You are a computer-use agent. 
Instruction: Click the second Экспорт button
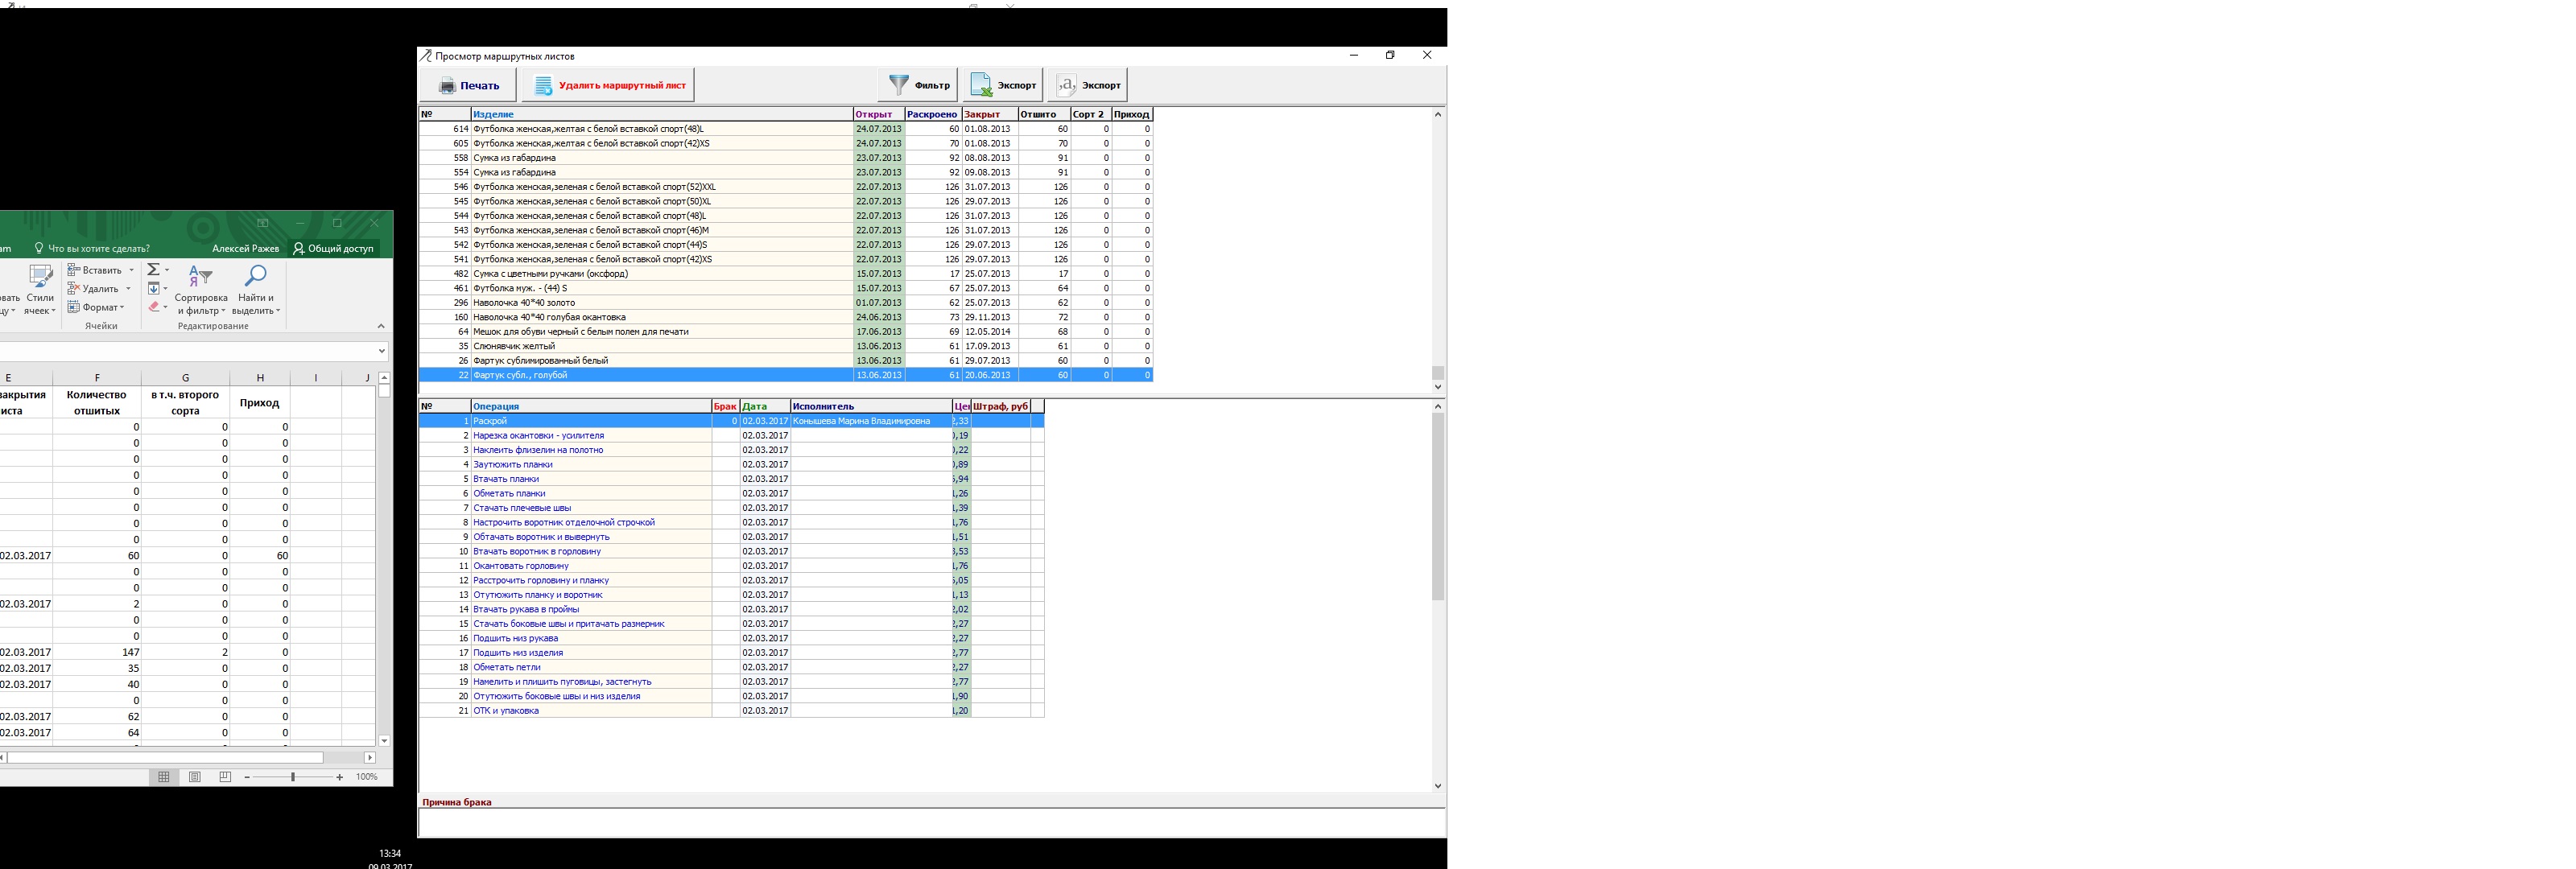tap(1089, 85)
